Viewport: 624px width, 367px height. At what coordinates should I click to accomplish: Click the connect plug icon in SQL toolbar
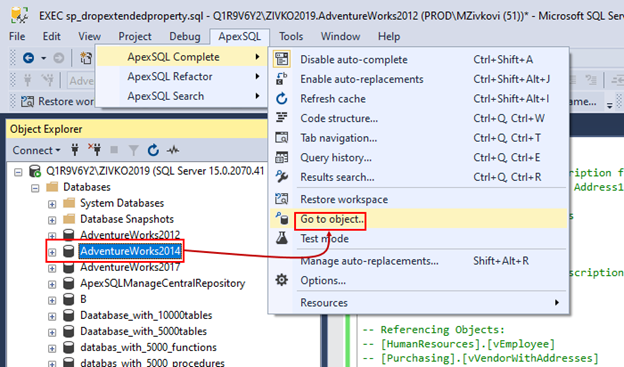tap(27, 80)
